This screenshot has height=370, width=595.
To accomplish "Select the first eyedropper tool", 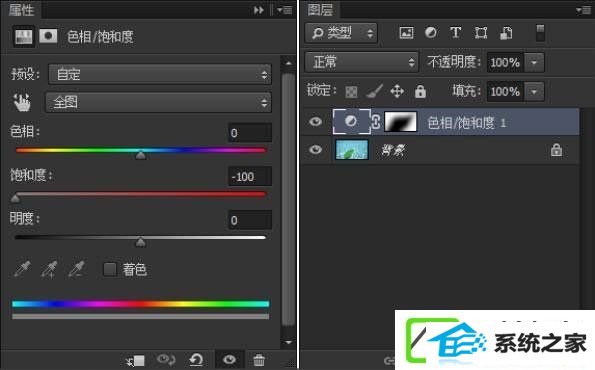I will [x=22, y=269].
